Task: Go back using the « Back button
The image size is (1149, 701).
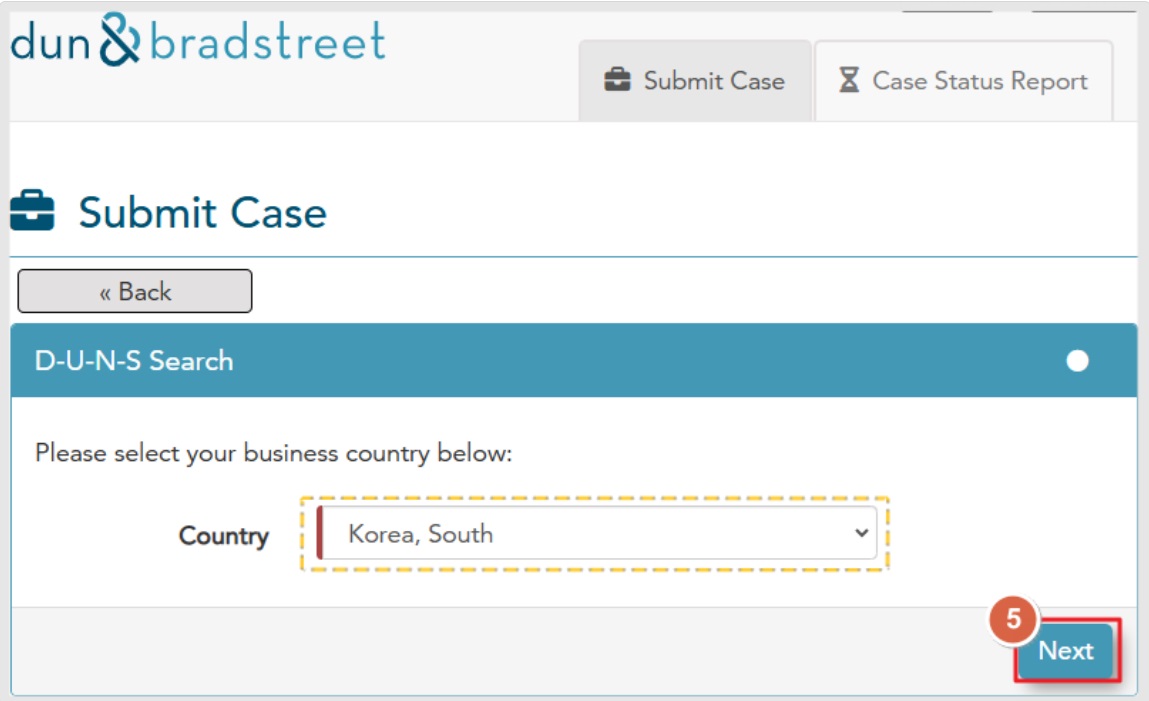Action: pyautogui.click(x=135, y=292)
